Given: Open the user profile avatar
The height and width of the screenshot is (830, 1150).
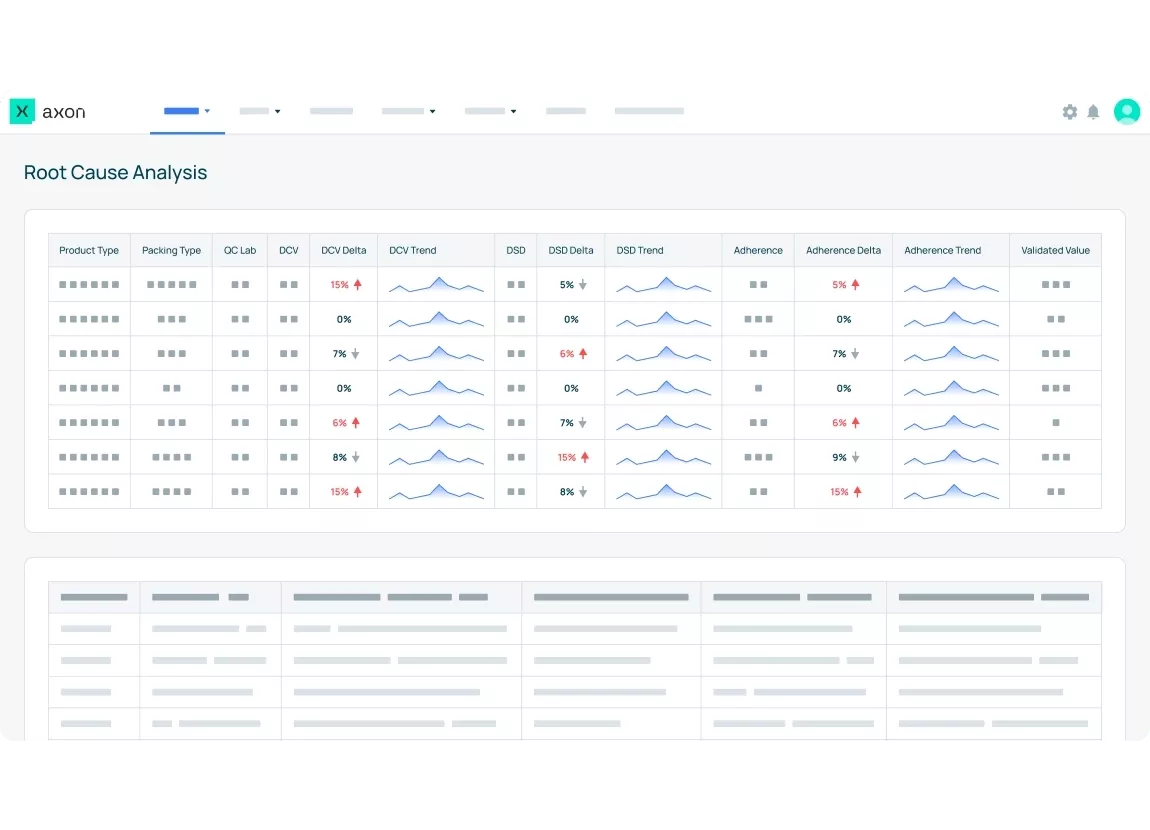Looking at the screenshot, I should (x=1127, y=111).
